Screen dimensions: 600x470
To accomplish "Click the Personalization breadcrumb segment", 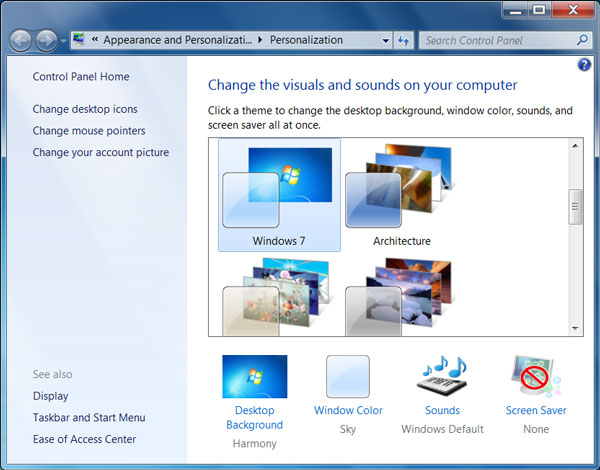I will point(306,40).
